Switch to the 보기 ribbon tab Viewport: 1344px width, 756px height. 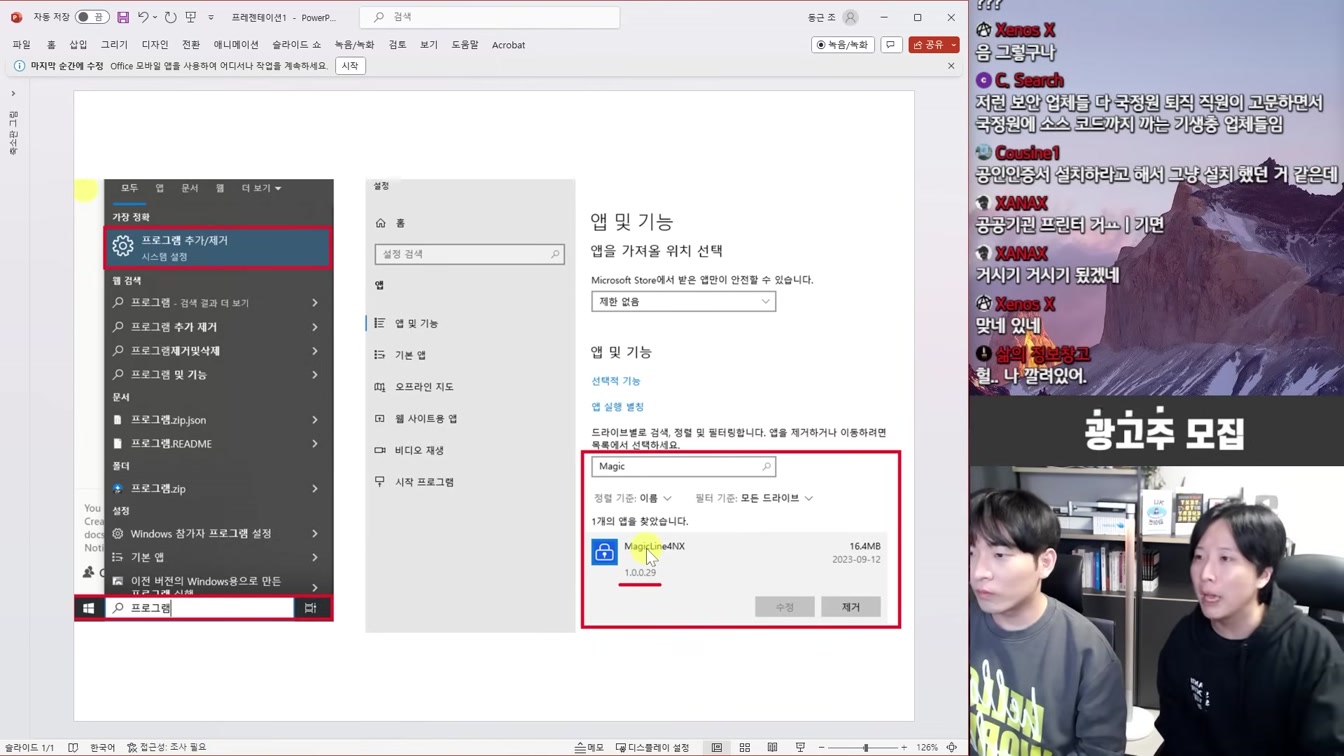(x=429, y=45)
